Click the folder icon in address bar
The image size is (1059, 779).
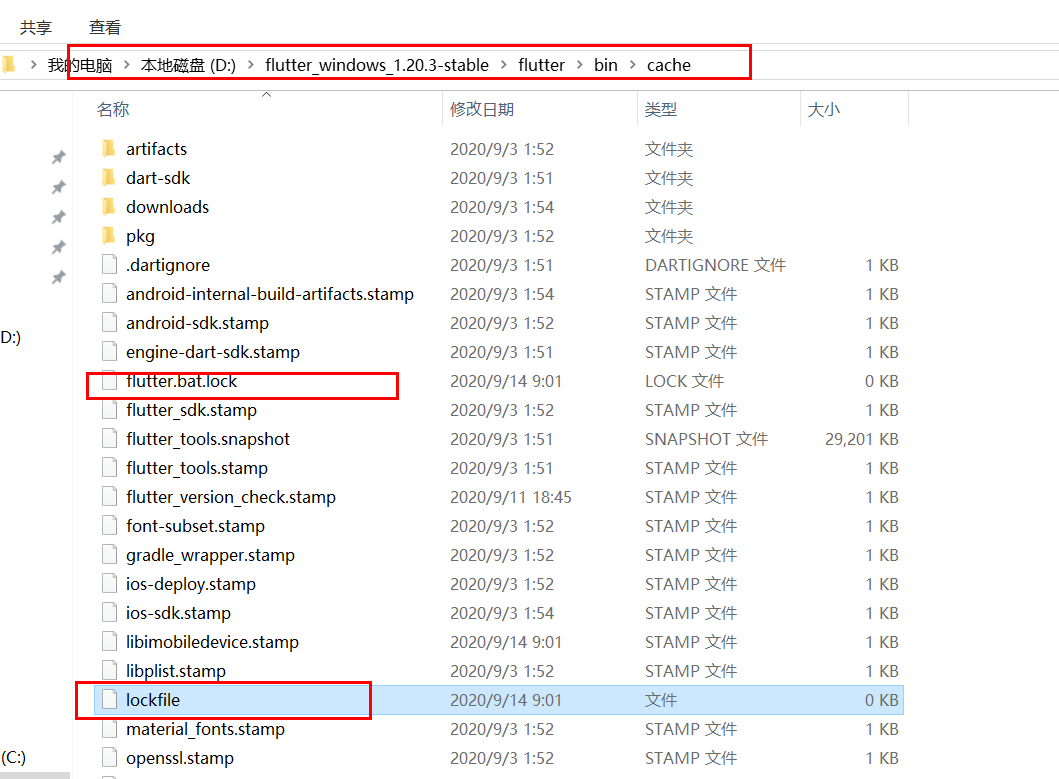click(x=9, y=65)
